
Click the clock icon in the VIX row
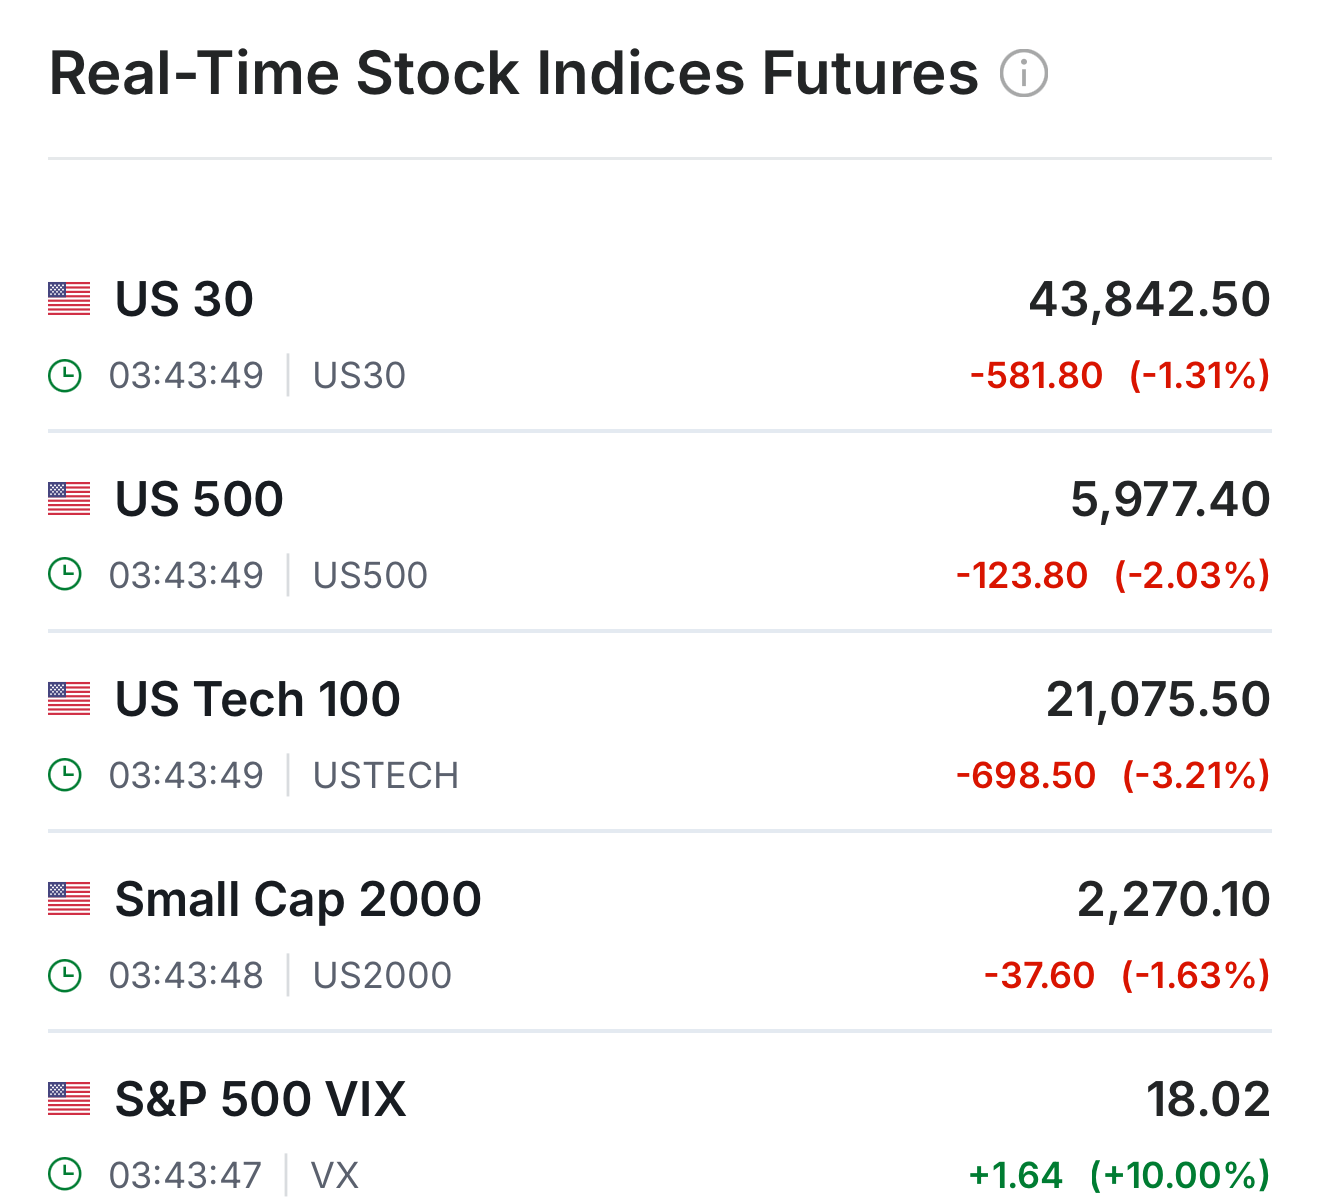(65, 1174)
